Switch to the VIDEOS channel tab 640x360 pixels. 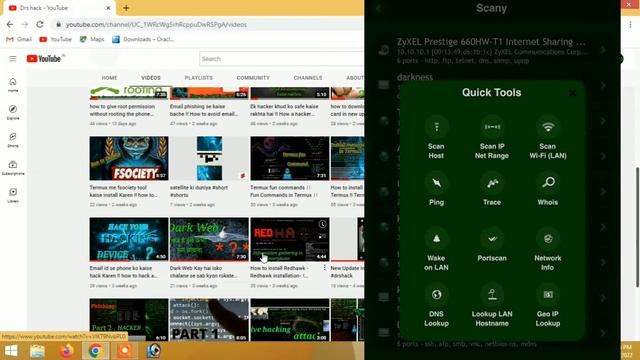tap(151, 78)
